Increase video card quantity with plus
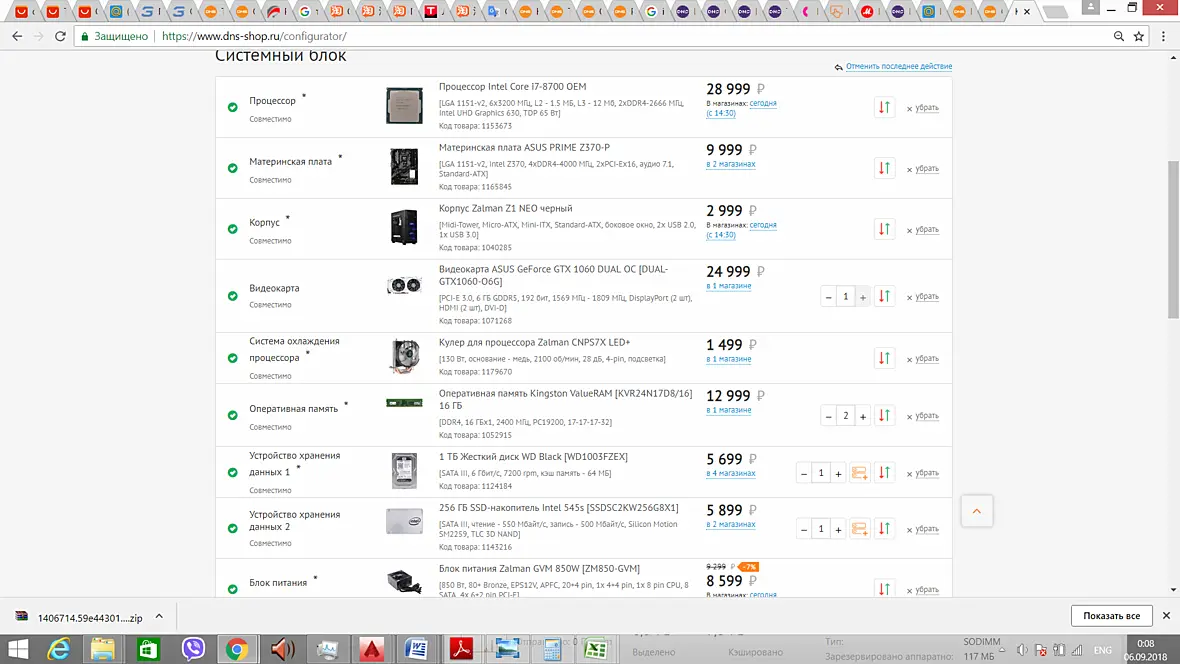Viewport: 1180px width, 664px height. (x=863, y=297)
